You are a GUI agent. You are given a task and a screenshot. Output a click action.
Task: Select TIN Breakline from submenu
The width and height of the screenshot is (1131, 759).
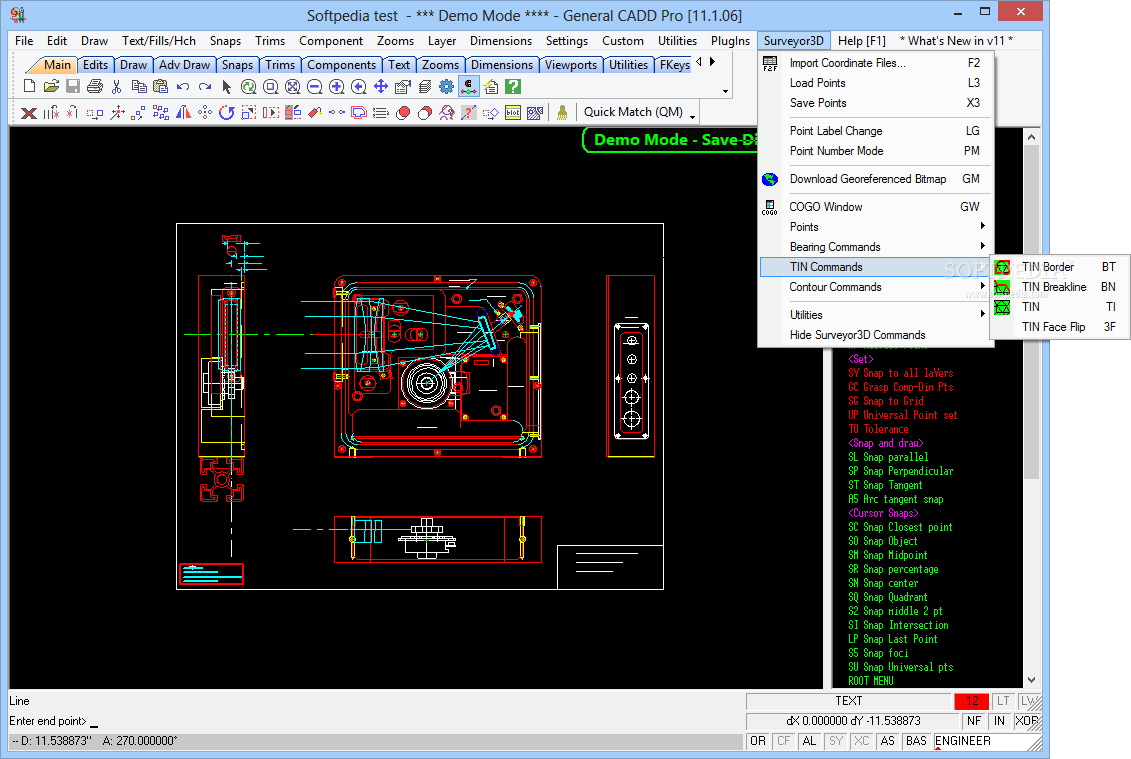(1054, 287)
